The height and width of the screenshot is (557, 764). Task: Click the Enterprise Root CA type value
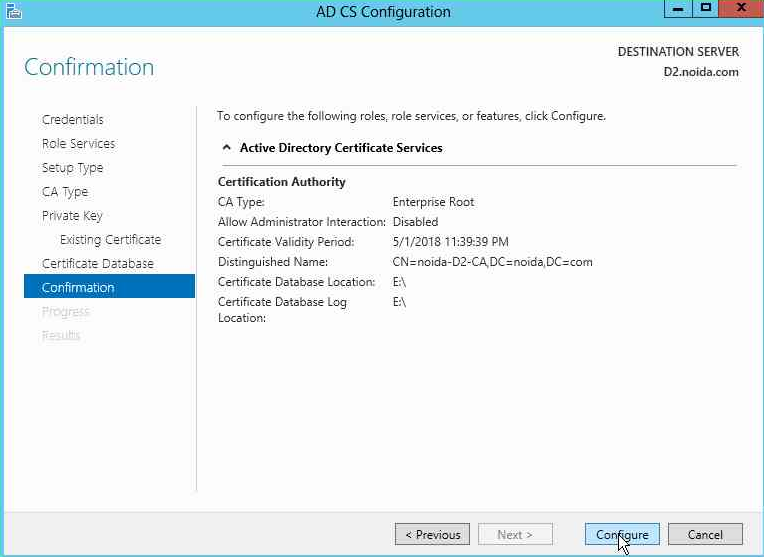(433, 202)
